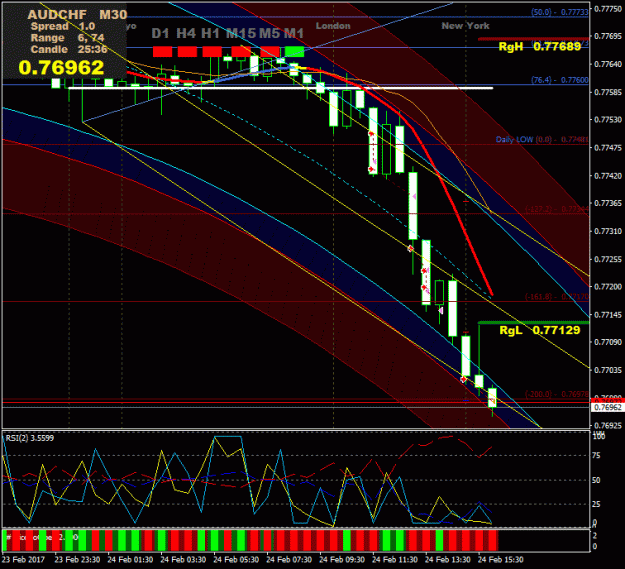This screenshot has width=625, height=569.
Task: Click the red trend box under D1
Action: [x=162, y=51]
